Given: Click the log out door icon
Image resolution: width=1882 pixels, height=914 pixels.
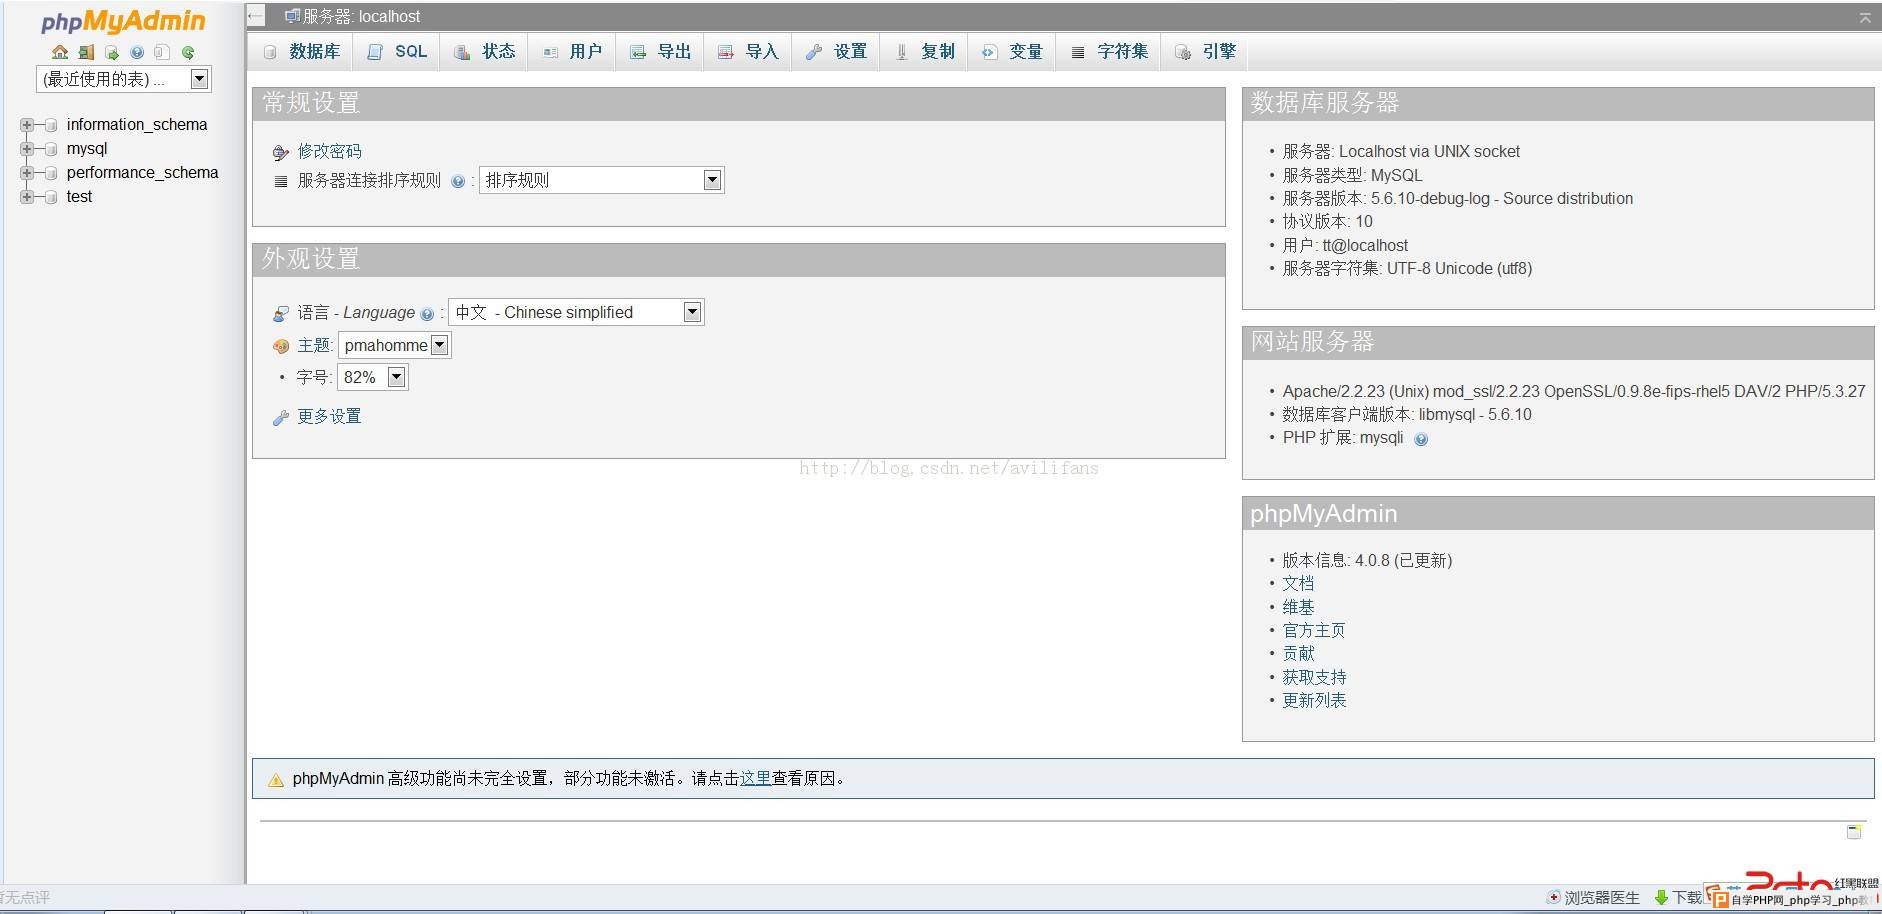Looking at the screenshot, I should (86, 52).
